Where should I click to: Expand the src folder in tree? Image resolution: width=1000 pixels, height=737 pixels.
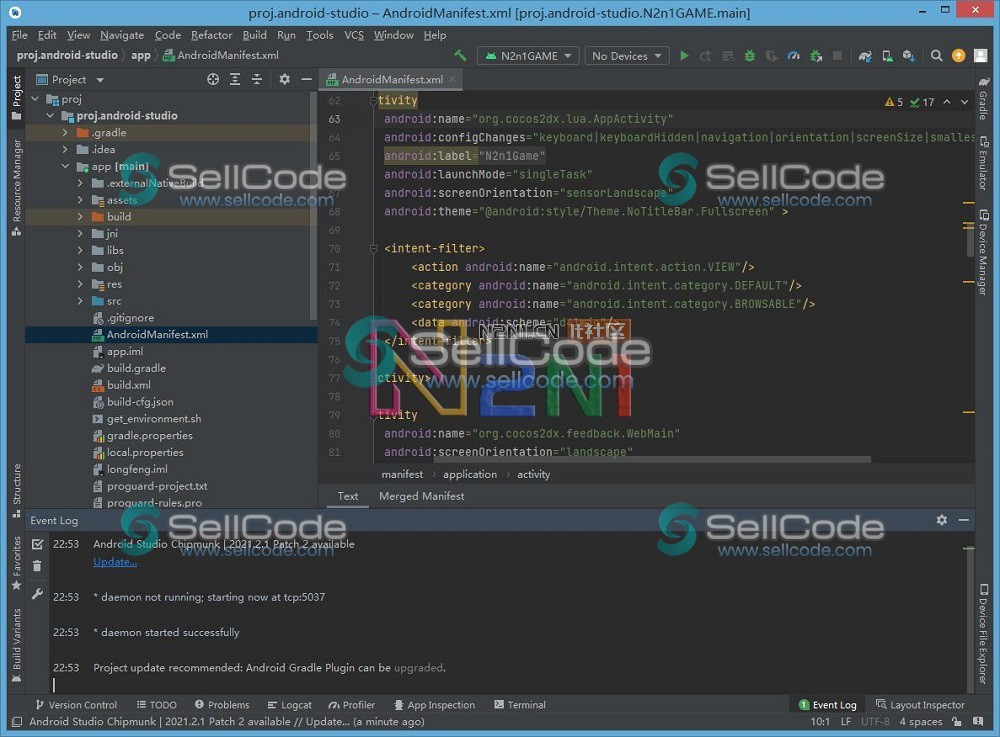(x=81, y=301)
